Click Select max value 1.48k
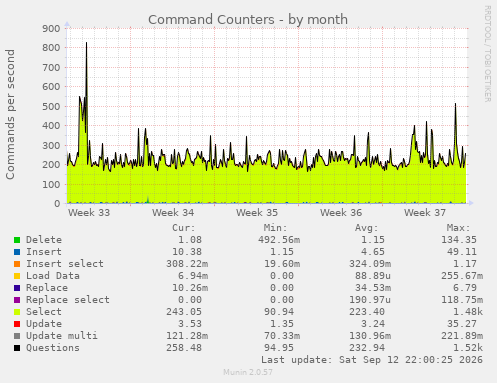This screenshot has width=497, height=383. [468, 312]
